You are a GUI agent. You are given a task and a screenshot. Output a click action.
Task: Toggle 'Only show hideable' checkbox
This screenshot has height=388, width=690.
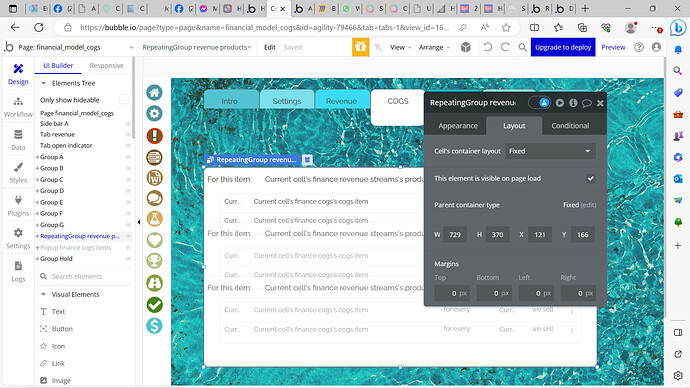point(124,100)
